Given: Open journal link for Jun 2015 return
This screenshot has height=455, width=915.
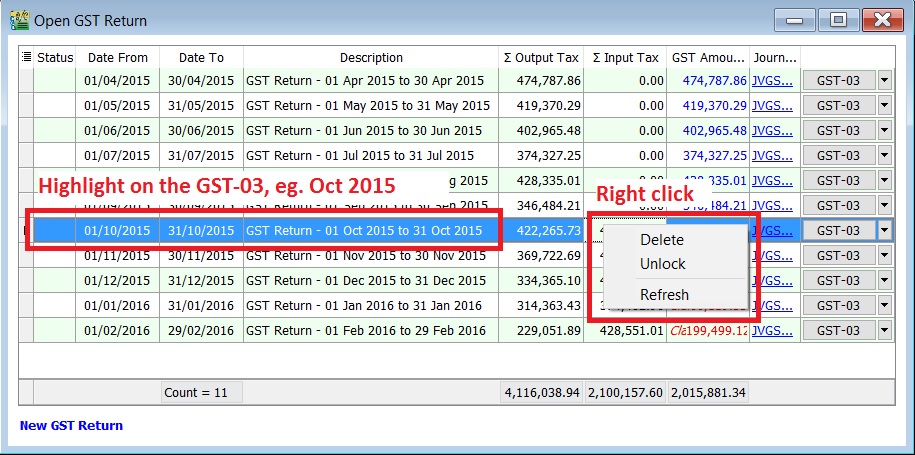Looking at the screenshot, I should 773,131.
